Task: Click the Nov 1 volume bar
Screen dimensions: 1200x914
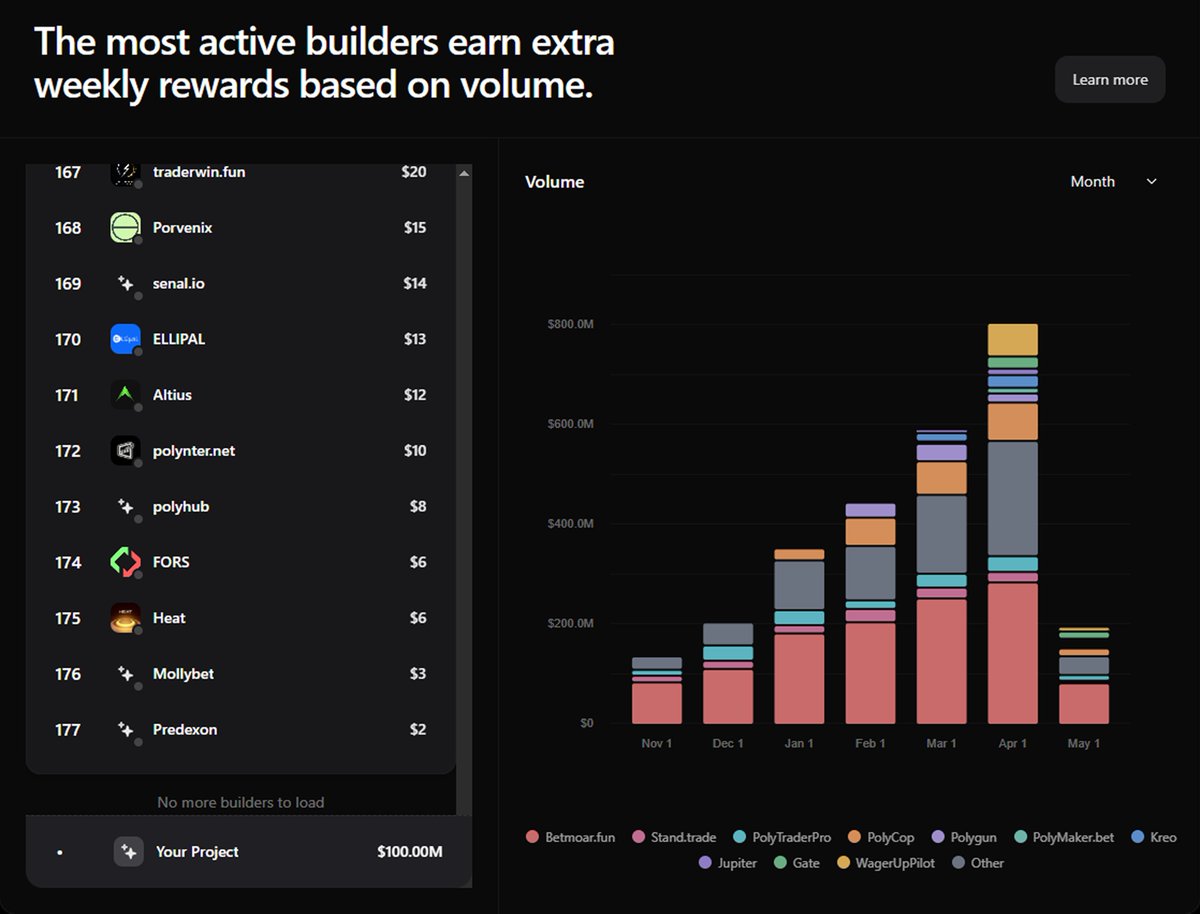Action: tap(657, 690)
